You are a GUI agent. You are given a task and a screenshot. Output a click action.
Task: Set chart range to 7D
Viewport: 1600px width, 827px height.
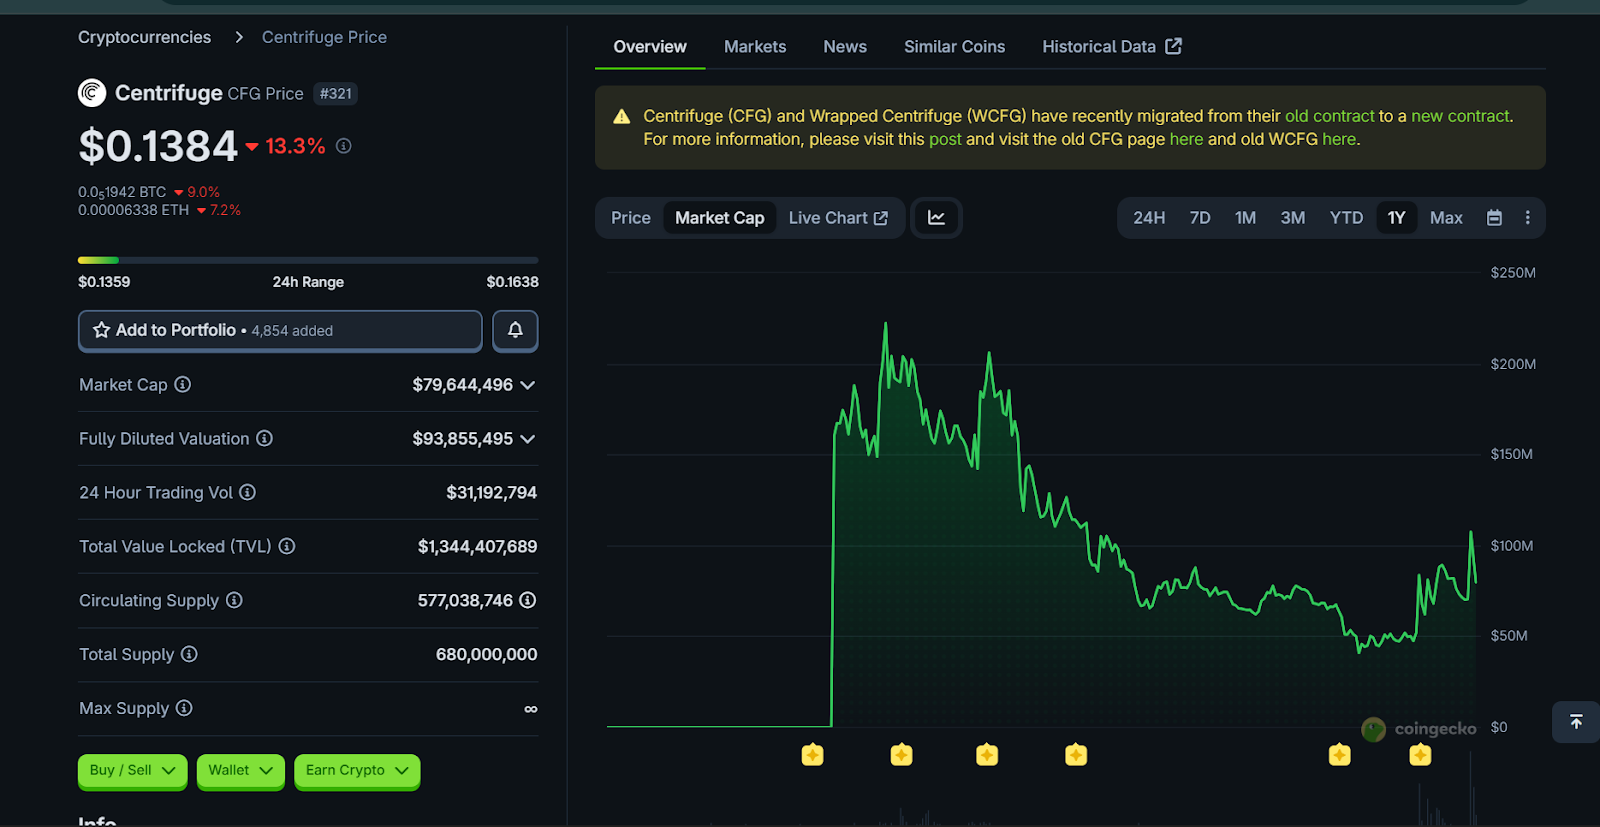click(1200, 218)
